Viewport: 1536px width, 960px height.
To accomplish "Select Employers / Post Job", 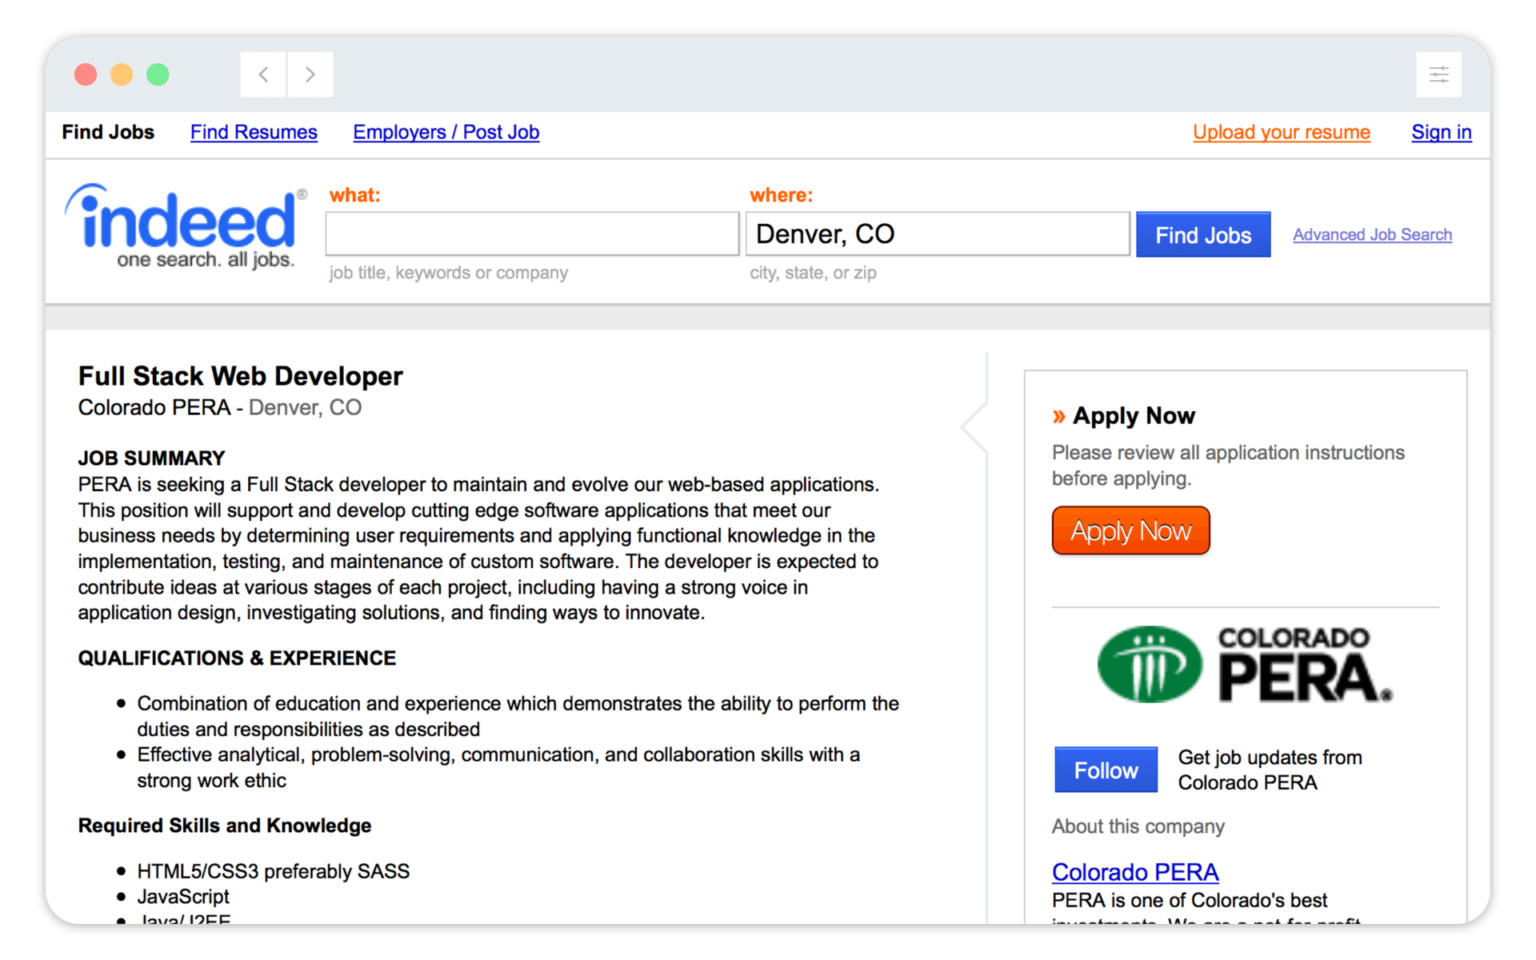I will [x=446, y=132].
